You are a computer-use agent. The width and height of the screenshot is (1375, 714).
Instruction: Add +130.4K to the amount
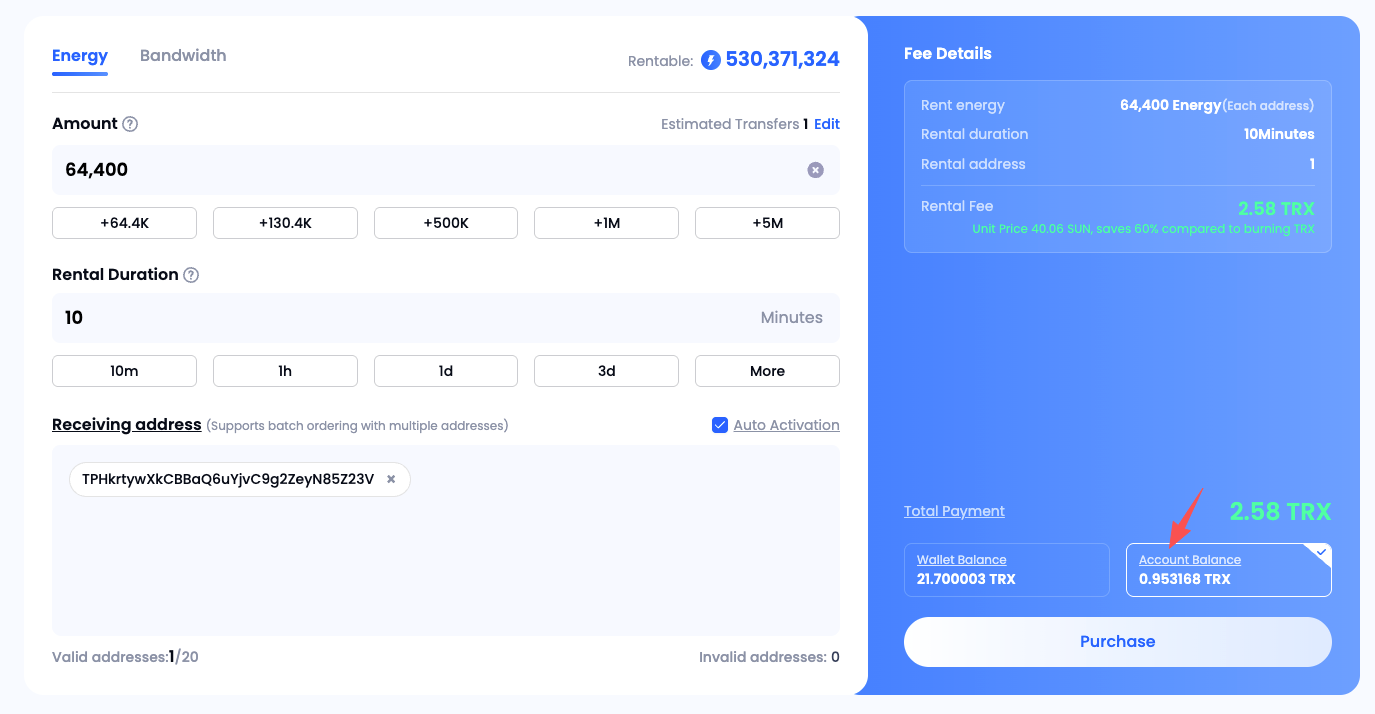click(x=285, y=223)
